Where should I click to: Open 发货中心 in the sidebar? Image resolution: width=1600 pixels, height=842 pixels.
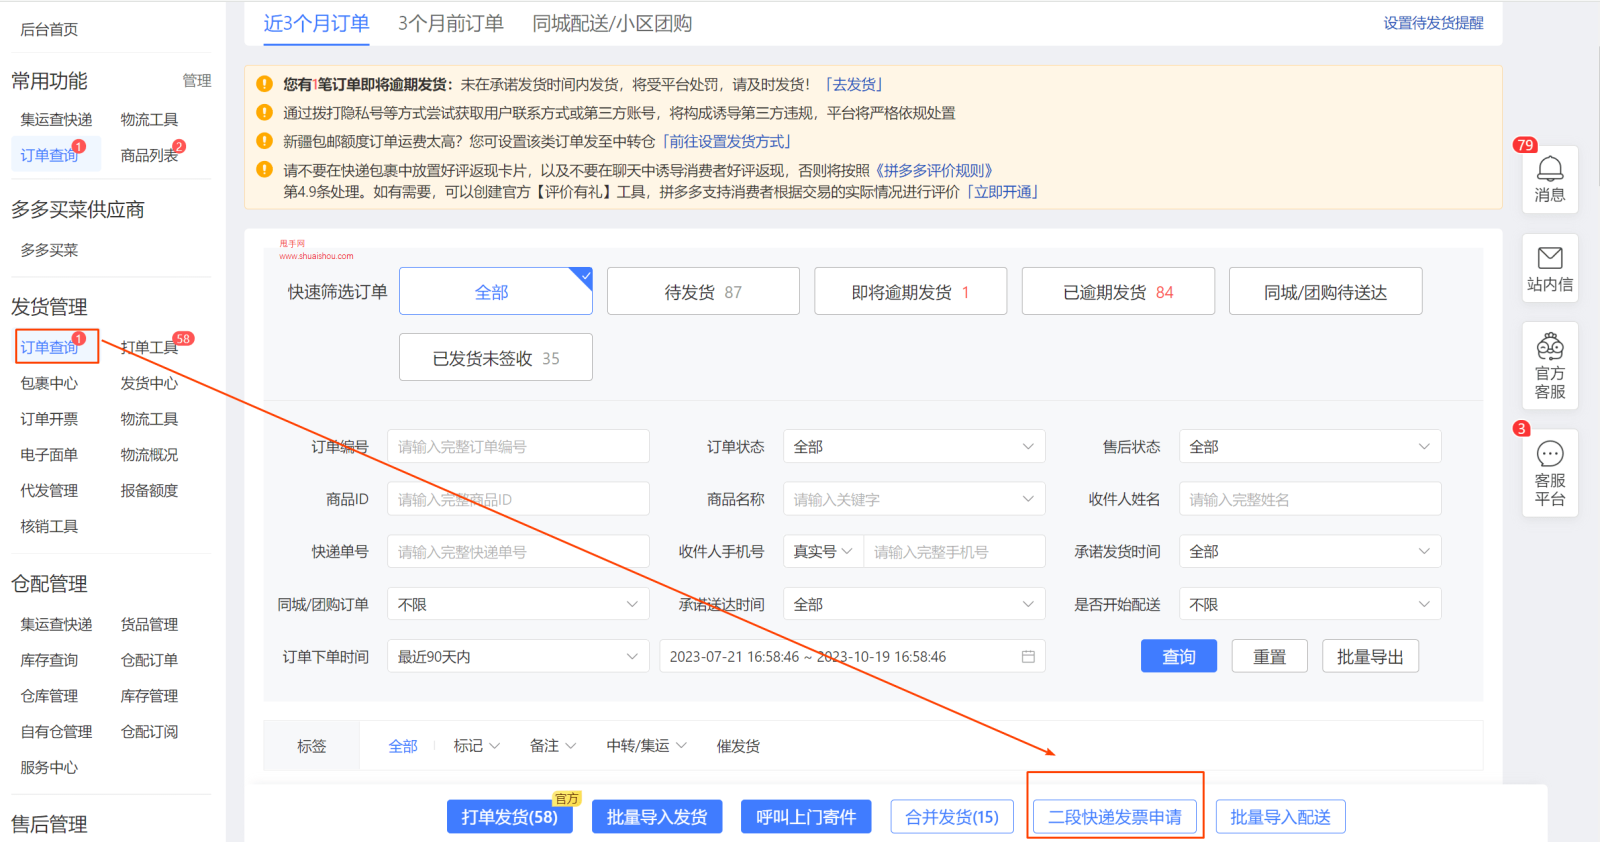(x=149, y=383)
